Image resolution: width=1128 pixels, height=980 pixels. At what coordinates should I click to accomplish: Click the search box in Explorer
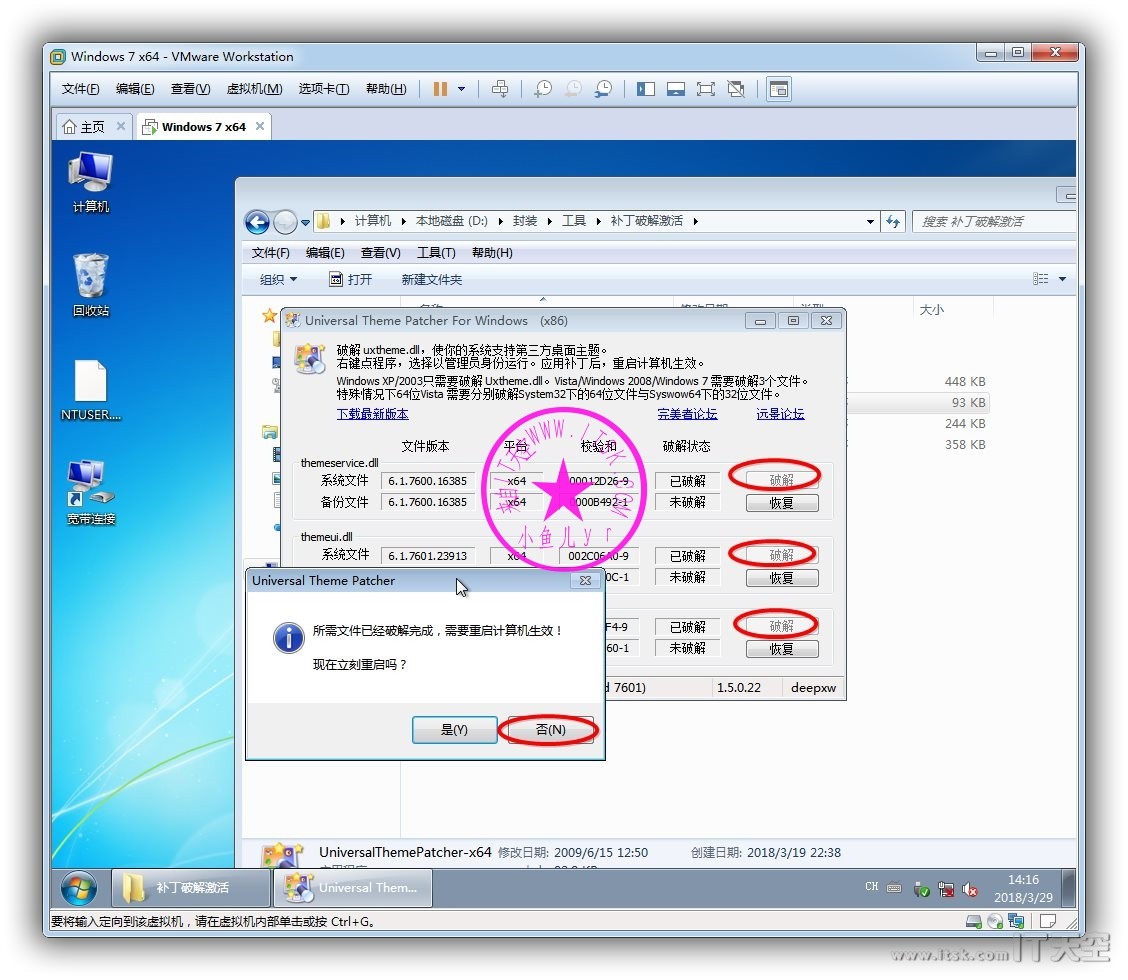pos(990,221)
